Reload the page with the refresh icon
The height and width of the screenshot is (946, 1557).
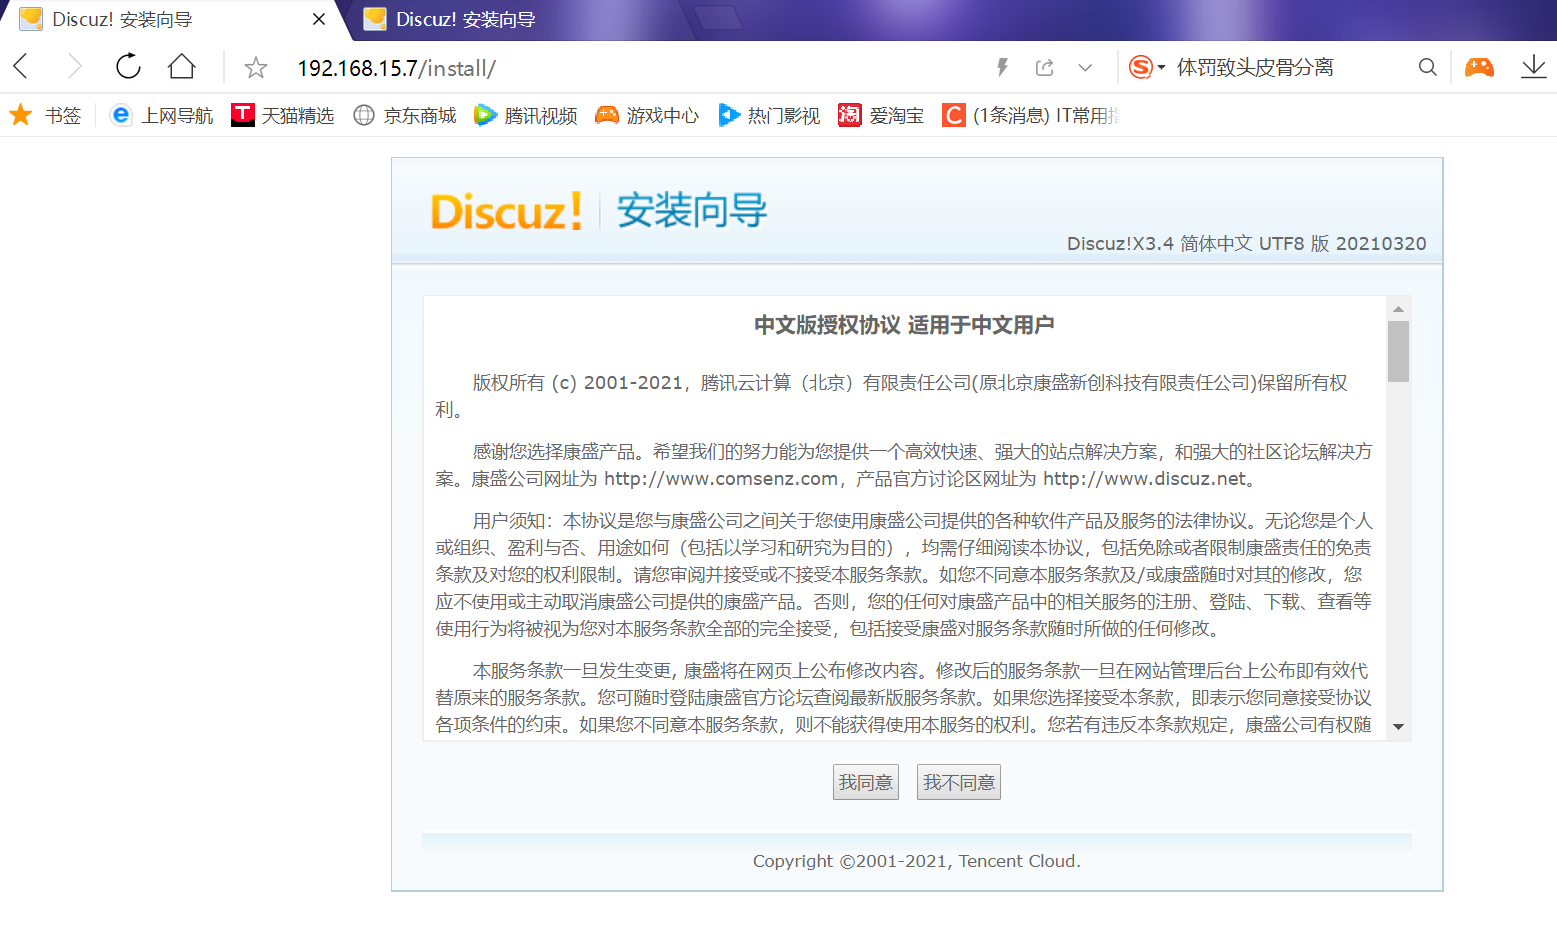click(x=128, y=67)
